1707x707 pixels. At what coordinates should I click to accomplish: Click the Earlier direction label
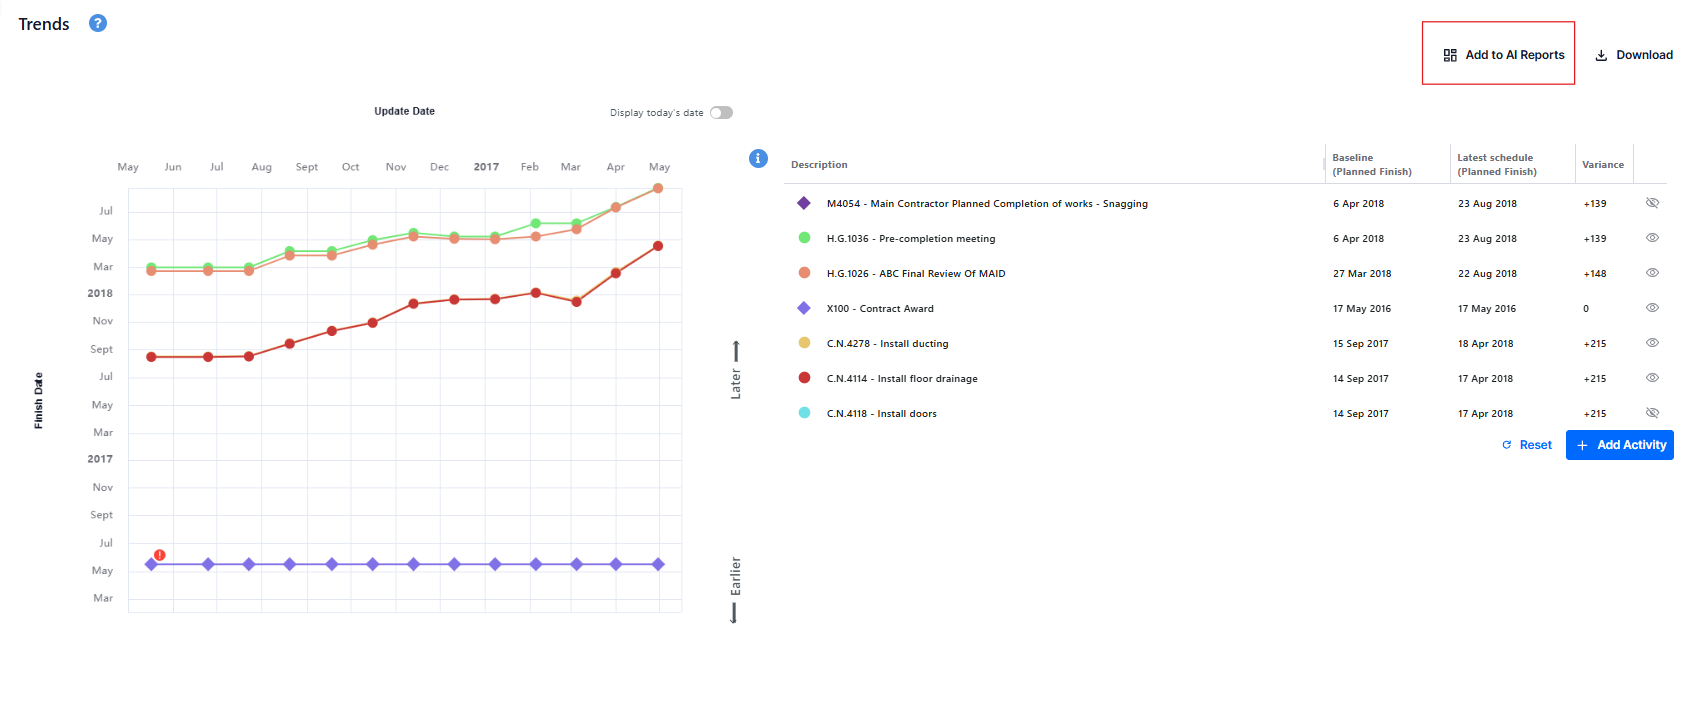point(736,576)
